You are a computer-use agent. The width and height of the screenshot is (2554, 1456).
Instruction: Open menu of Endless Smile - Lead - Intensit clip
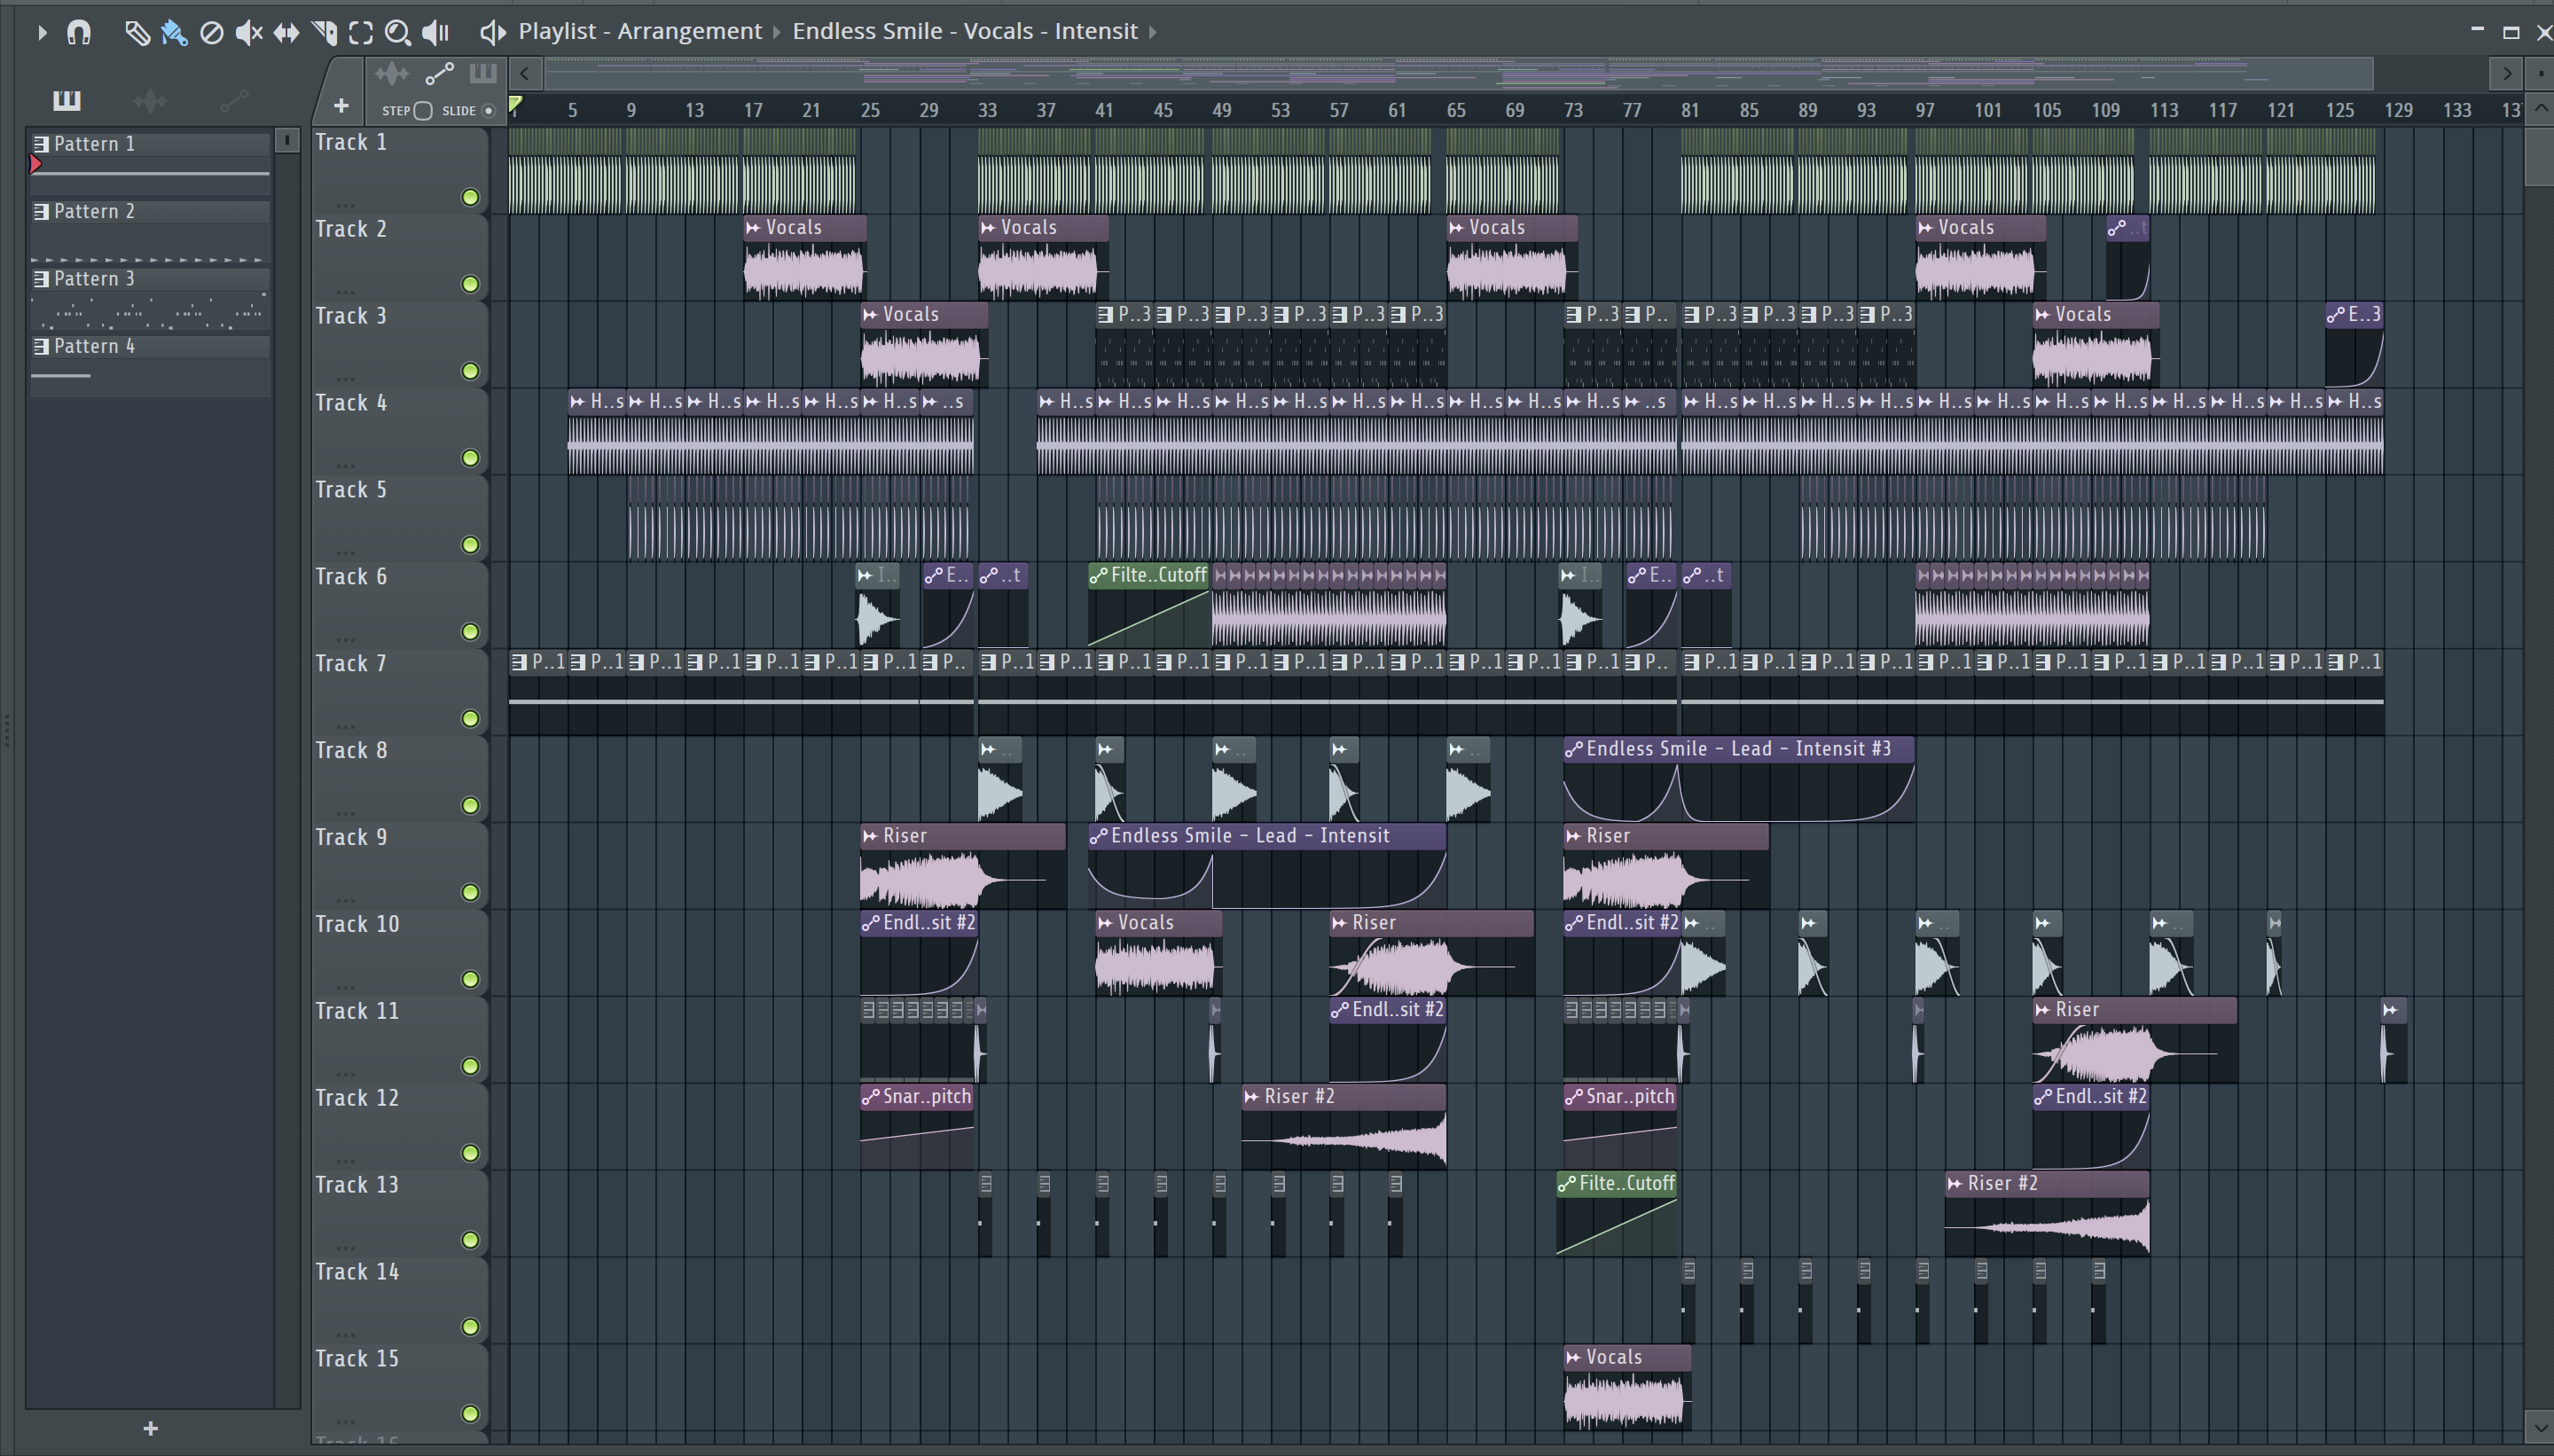pos(1099,837)
